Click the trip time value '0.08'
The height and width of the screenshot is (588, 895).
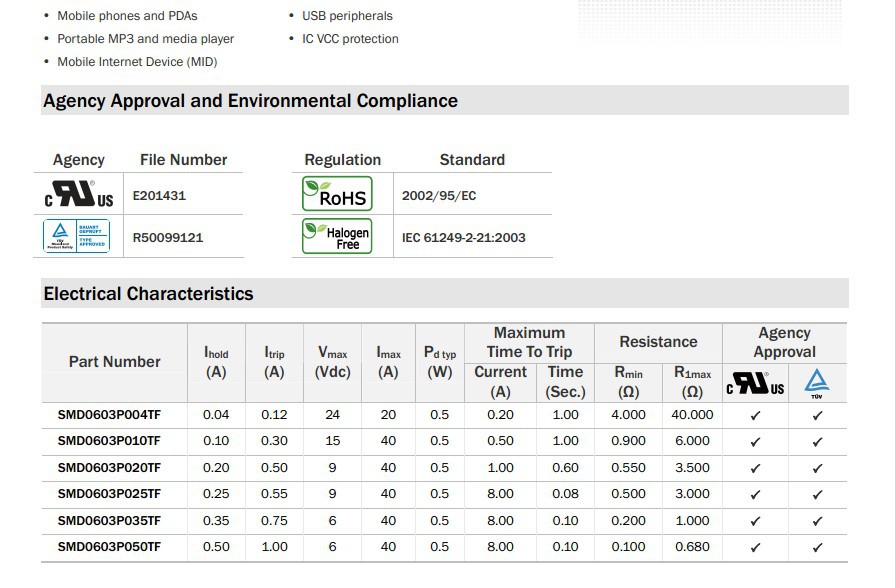(565, 494)
